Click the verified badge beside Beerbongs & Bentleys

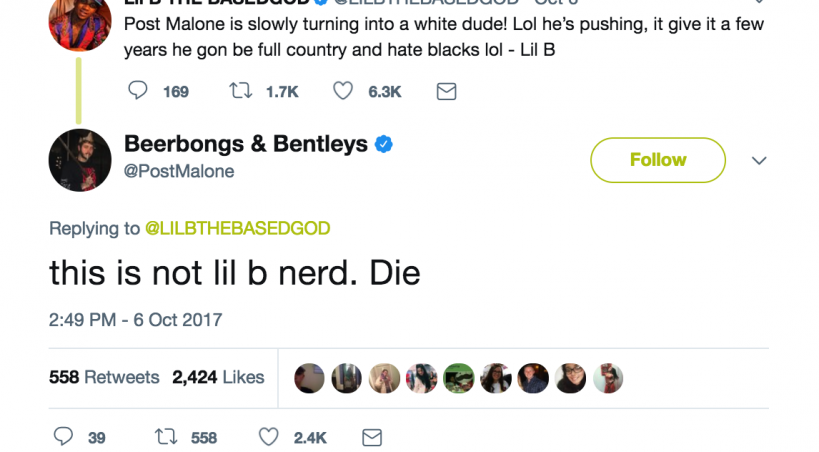(x=383, y=145)
